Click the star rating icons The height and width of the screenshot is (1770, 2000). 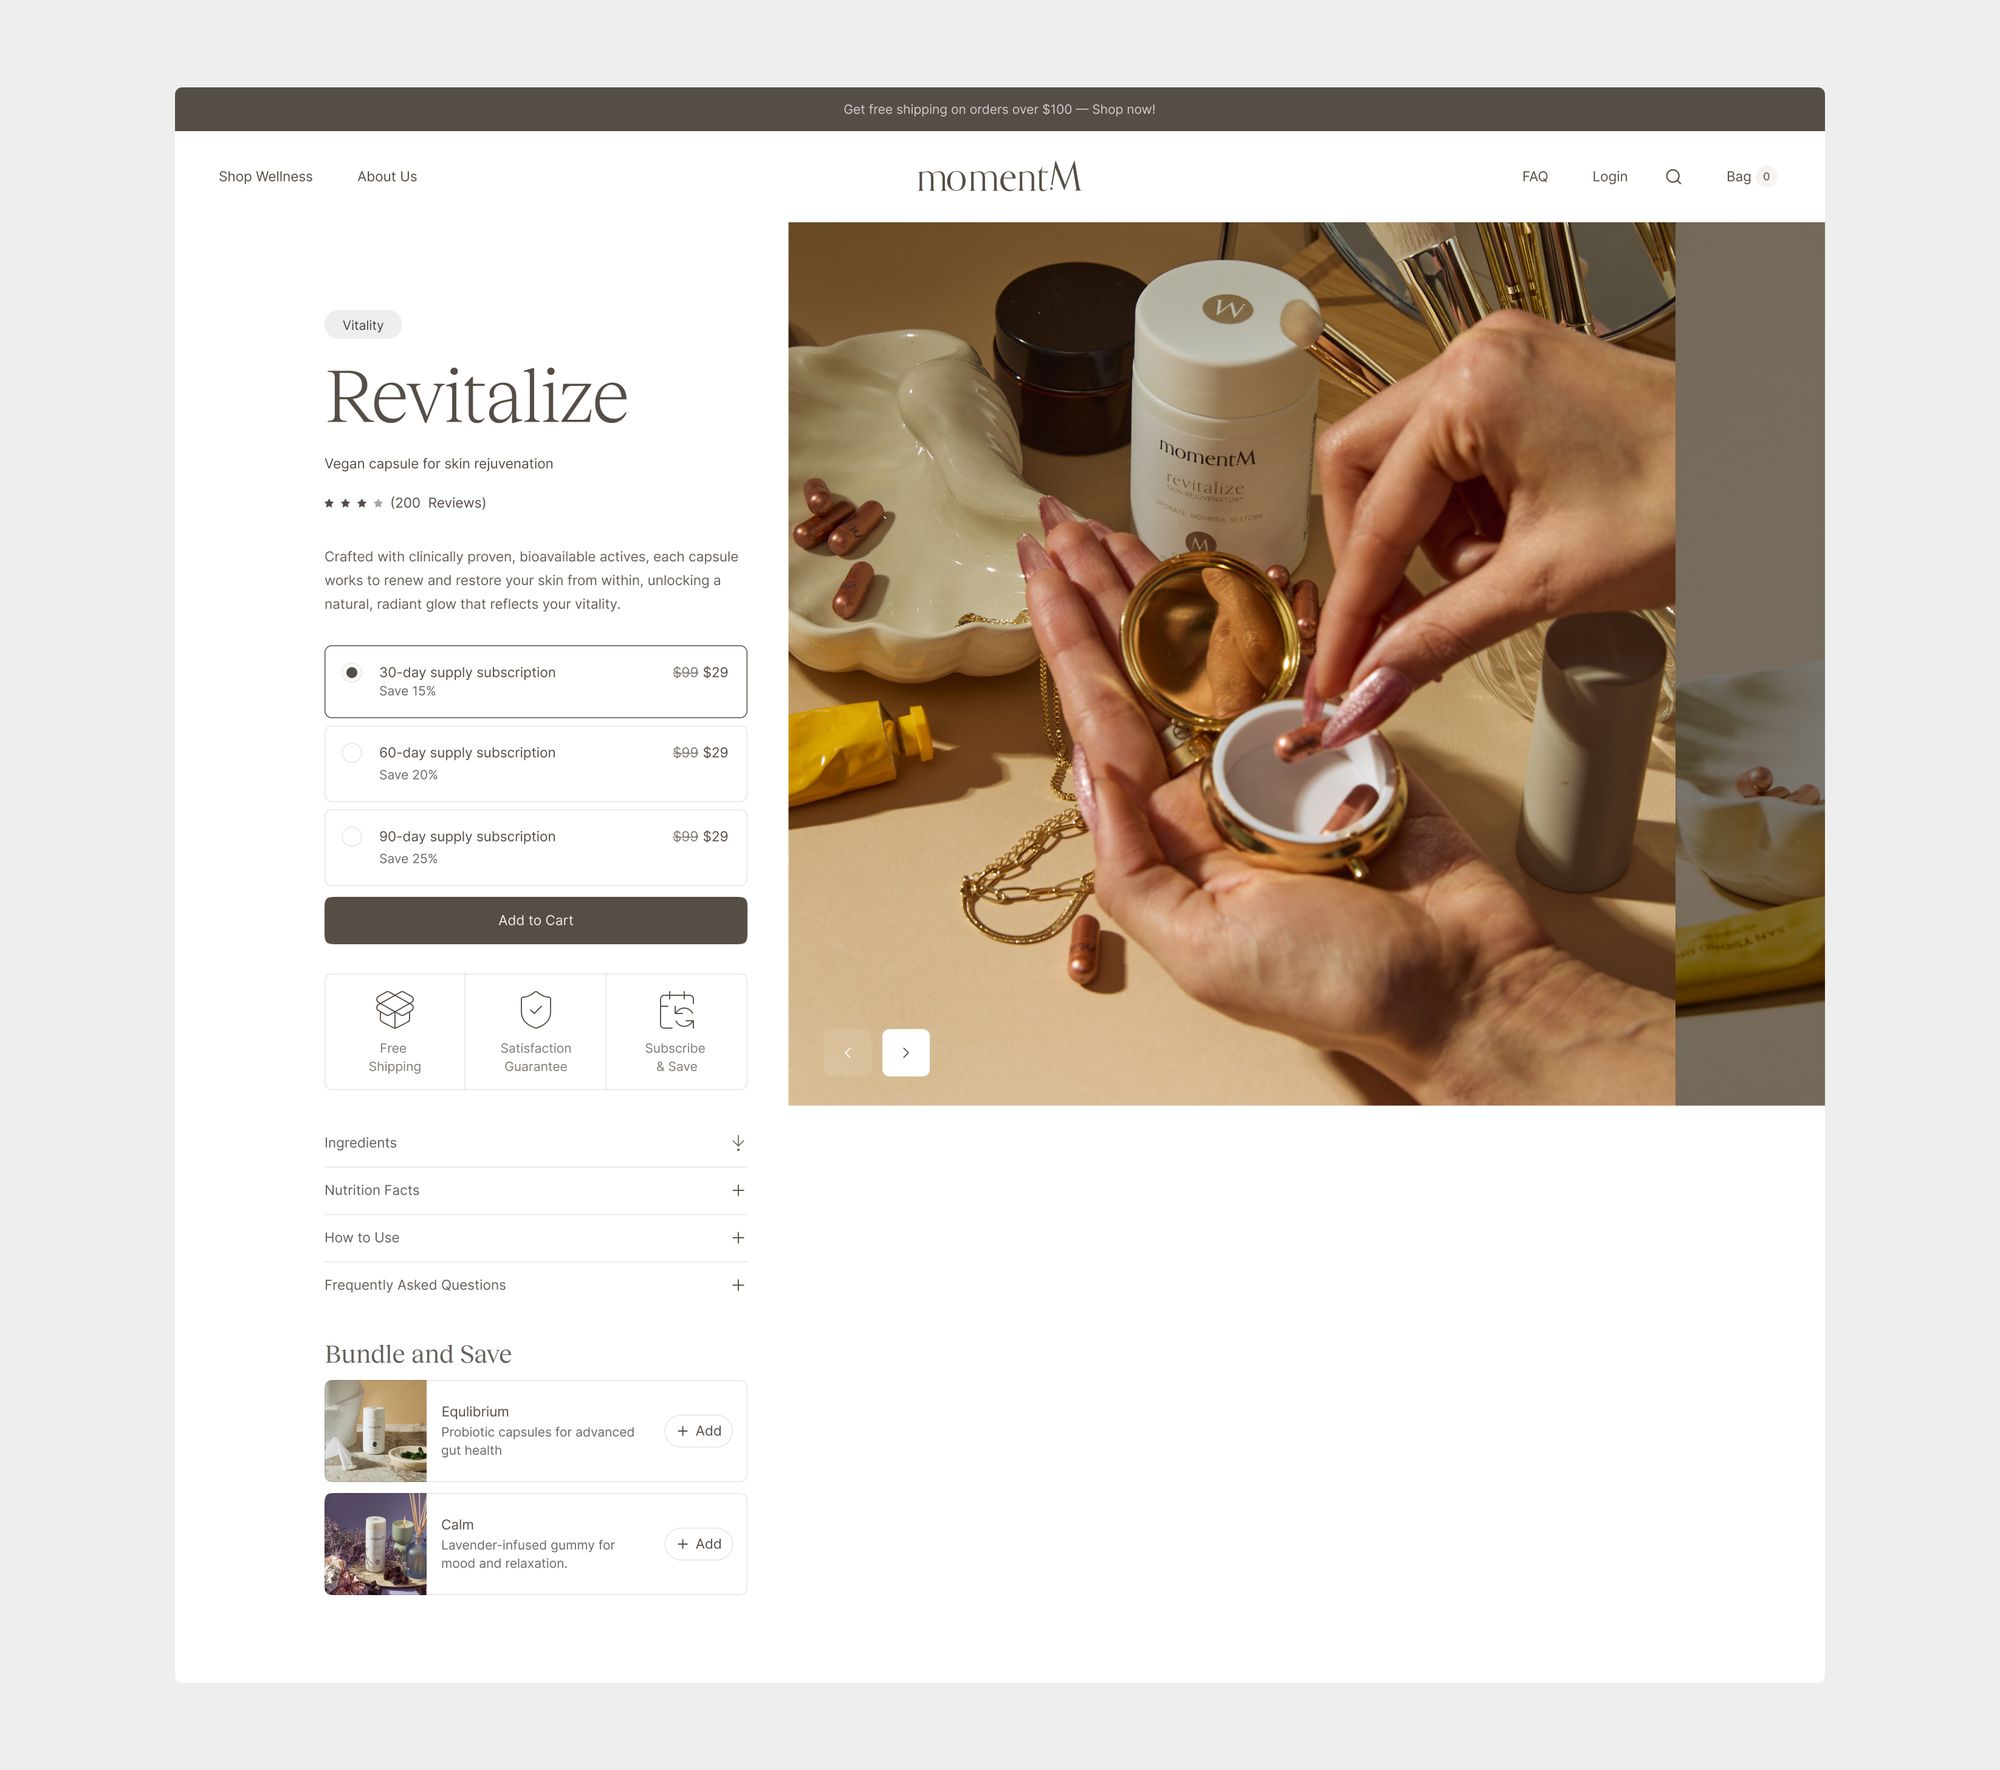353,503
